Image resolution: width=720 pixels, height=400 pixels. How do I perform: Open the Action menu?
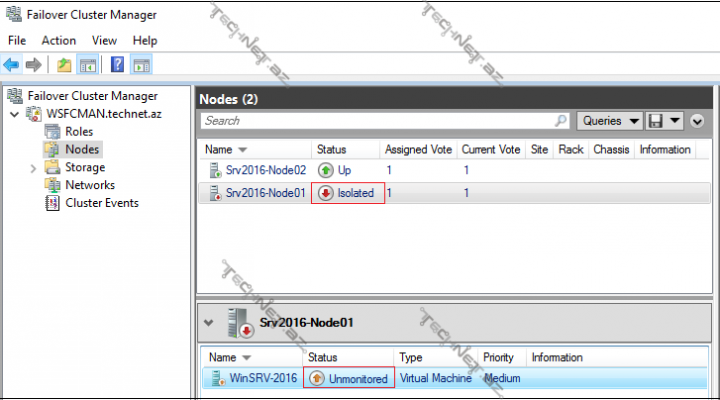point(58,40)
